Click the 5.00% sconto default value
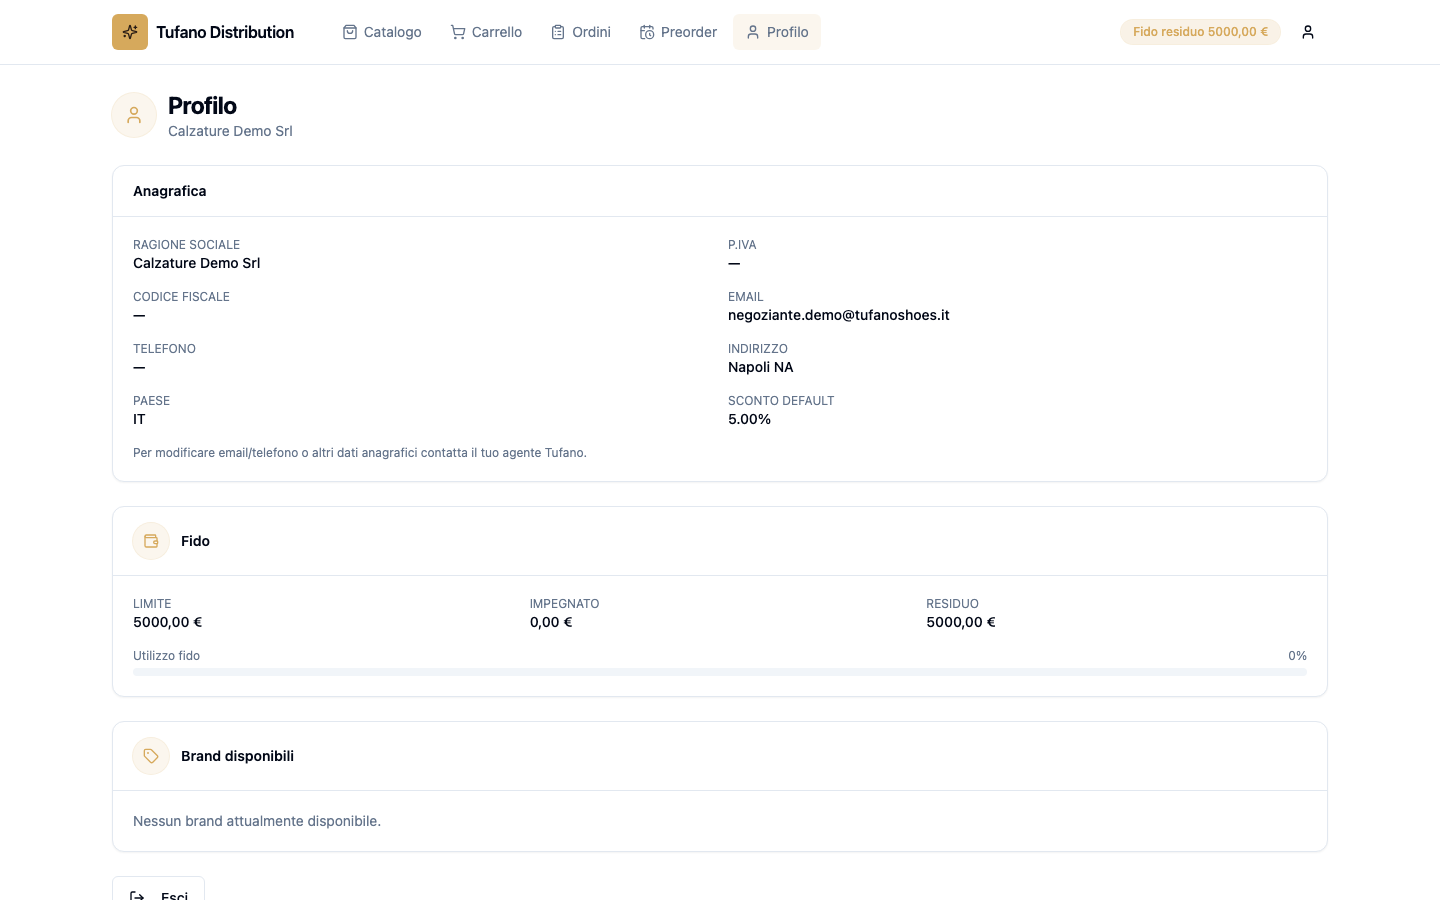This screenshot has height=900, width=1440. click(x=750, y=419)
